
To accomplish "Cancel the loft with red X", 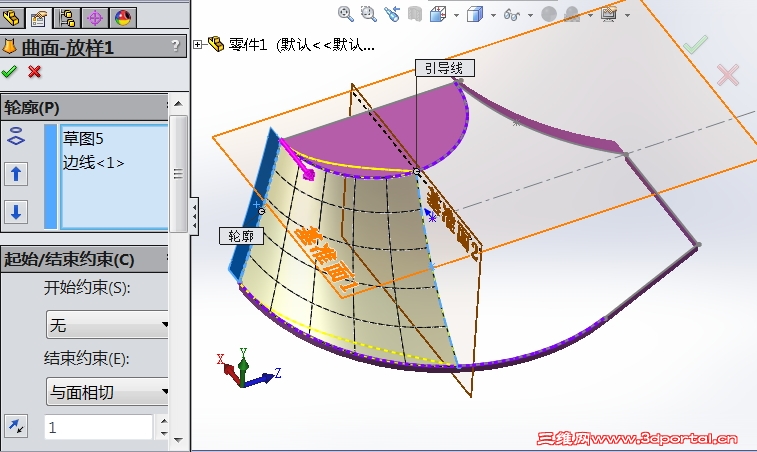I will (x=34, y=72).
